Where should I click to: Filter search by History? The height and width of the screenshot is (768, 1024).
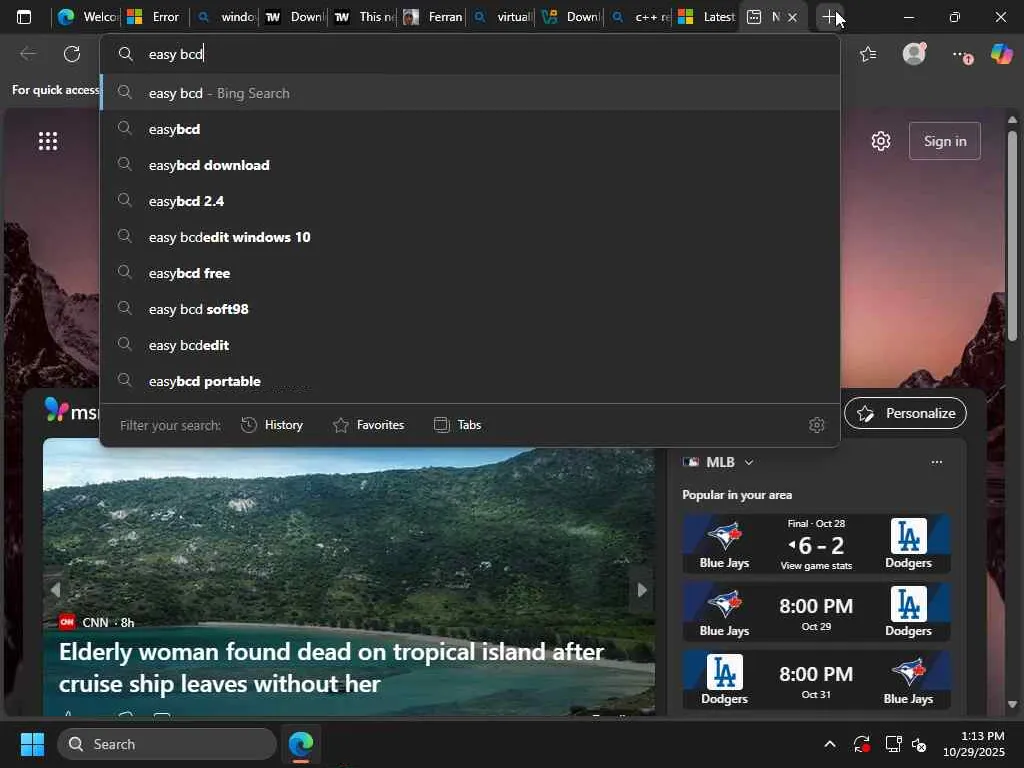(272, 425)
